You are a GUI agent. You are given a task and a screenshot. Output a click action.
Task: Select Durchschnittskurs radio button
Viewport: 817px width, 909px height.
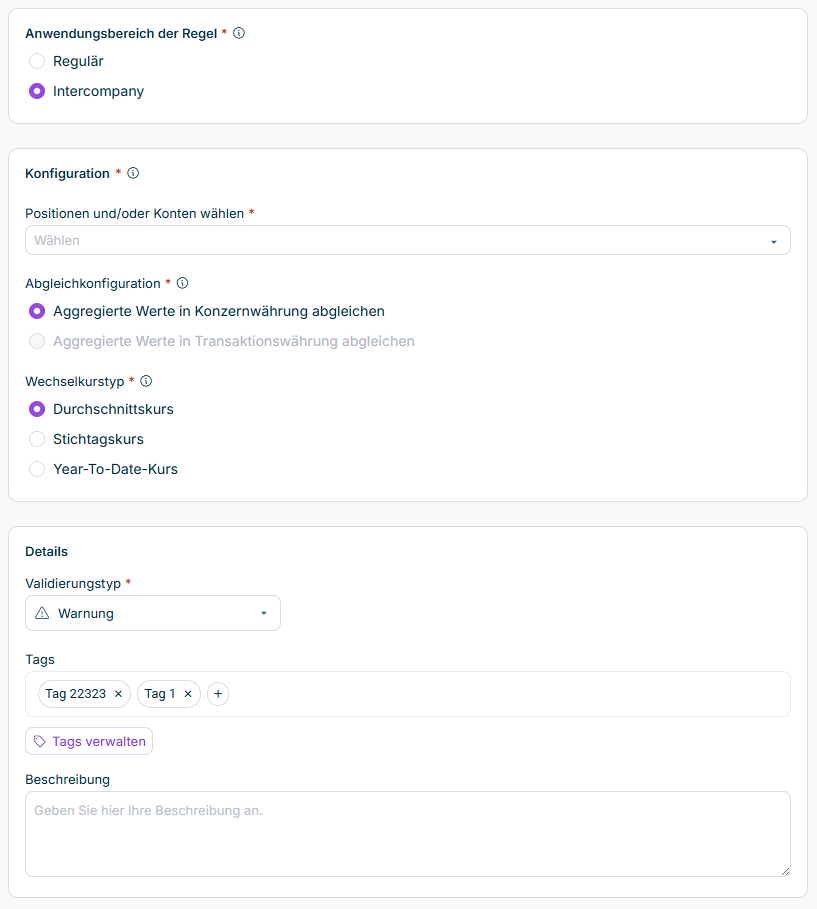[37, 409]
